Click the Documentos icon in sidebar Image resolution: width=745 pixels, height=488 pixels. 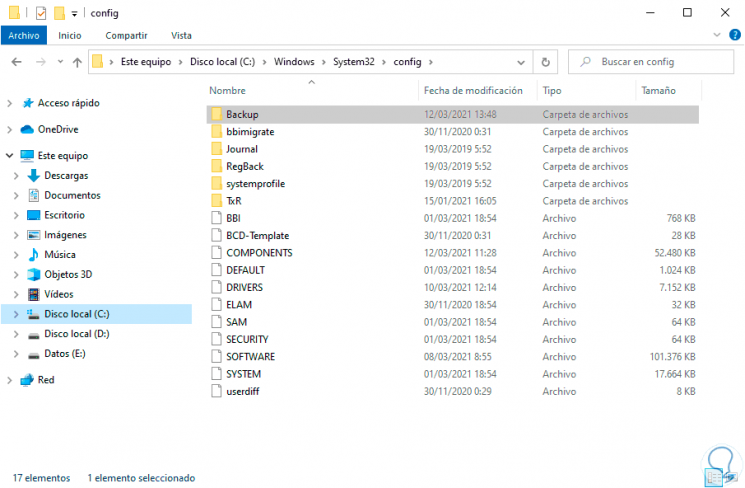(33, 195)
